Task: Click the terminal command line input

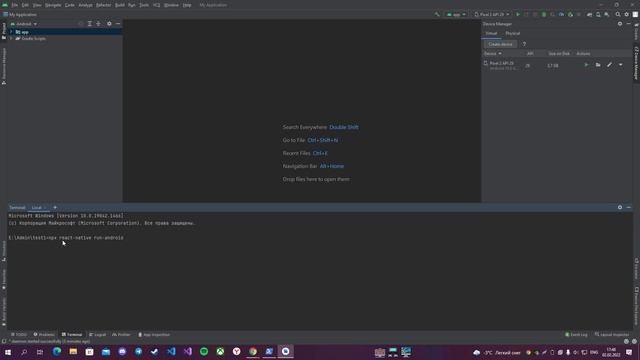Action: pyautogui.click(x=66, y=238)
